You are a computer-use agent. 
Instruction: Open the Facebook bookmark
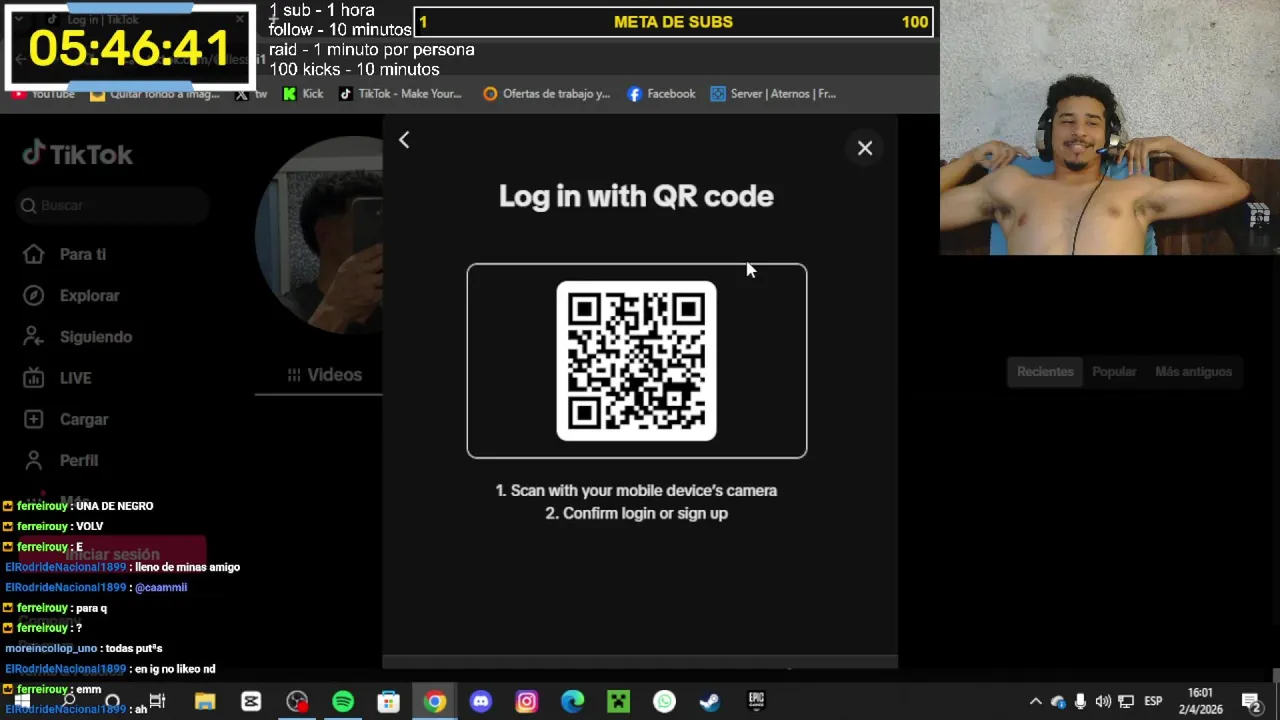click(x=661, y=94)
